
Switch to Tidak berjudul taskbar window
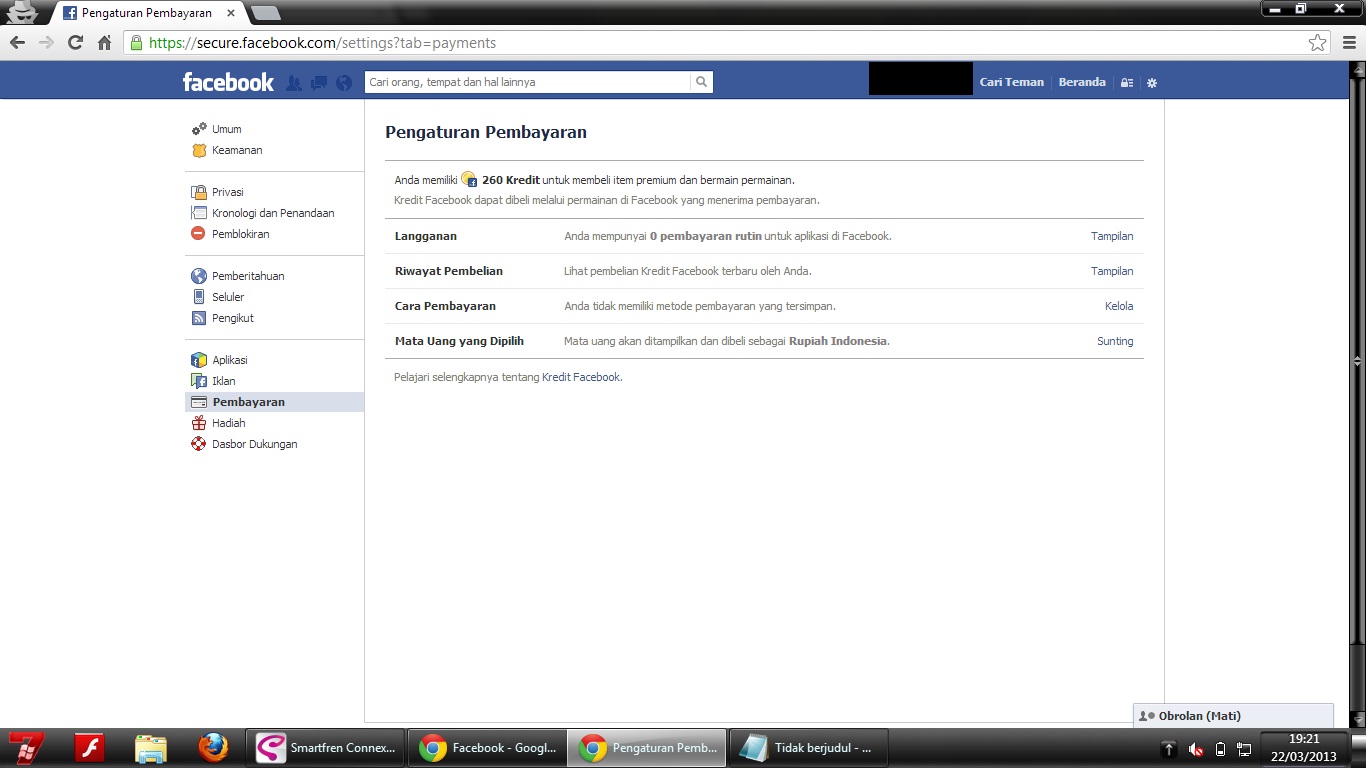click(x=809, y=748)
